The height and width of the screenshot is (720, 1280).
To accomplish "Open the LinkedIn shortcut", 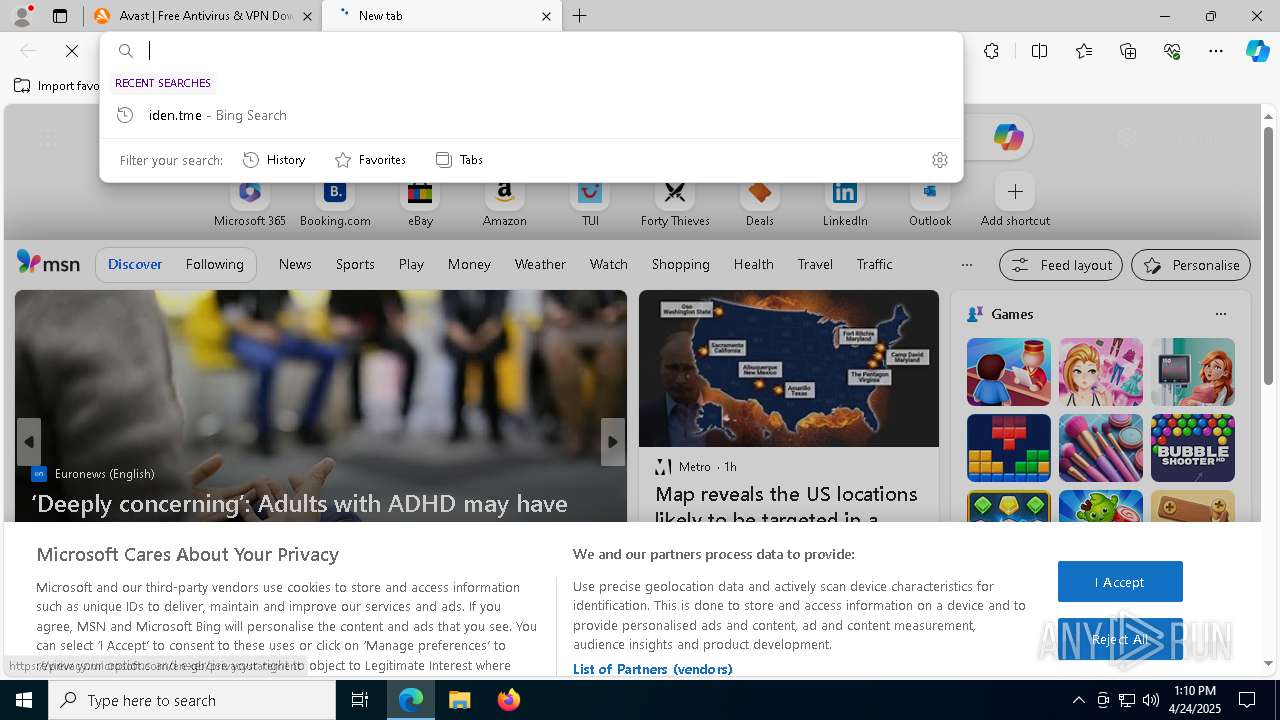I will click(845, 203).
